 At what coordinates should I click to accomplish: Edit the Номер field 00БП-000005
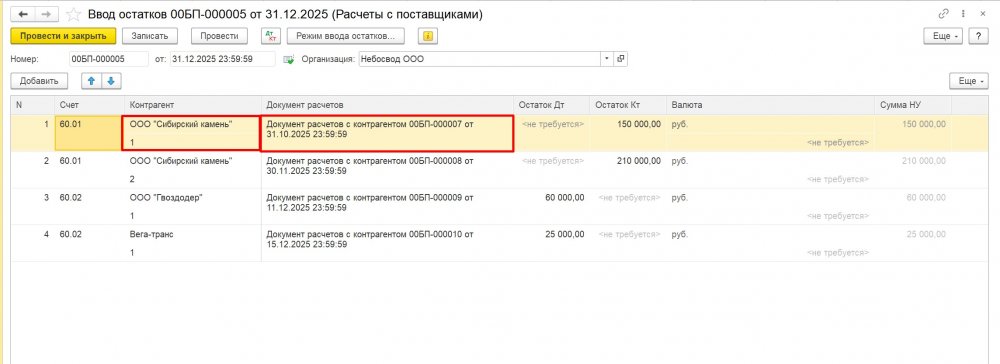(108, 59)
